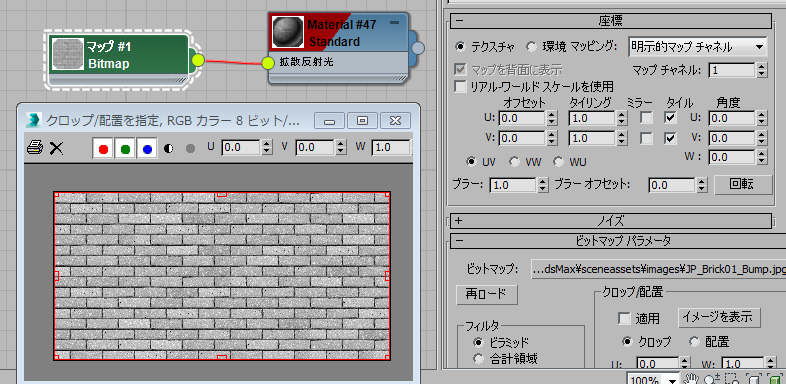Select the 環境 radio button

532,47
